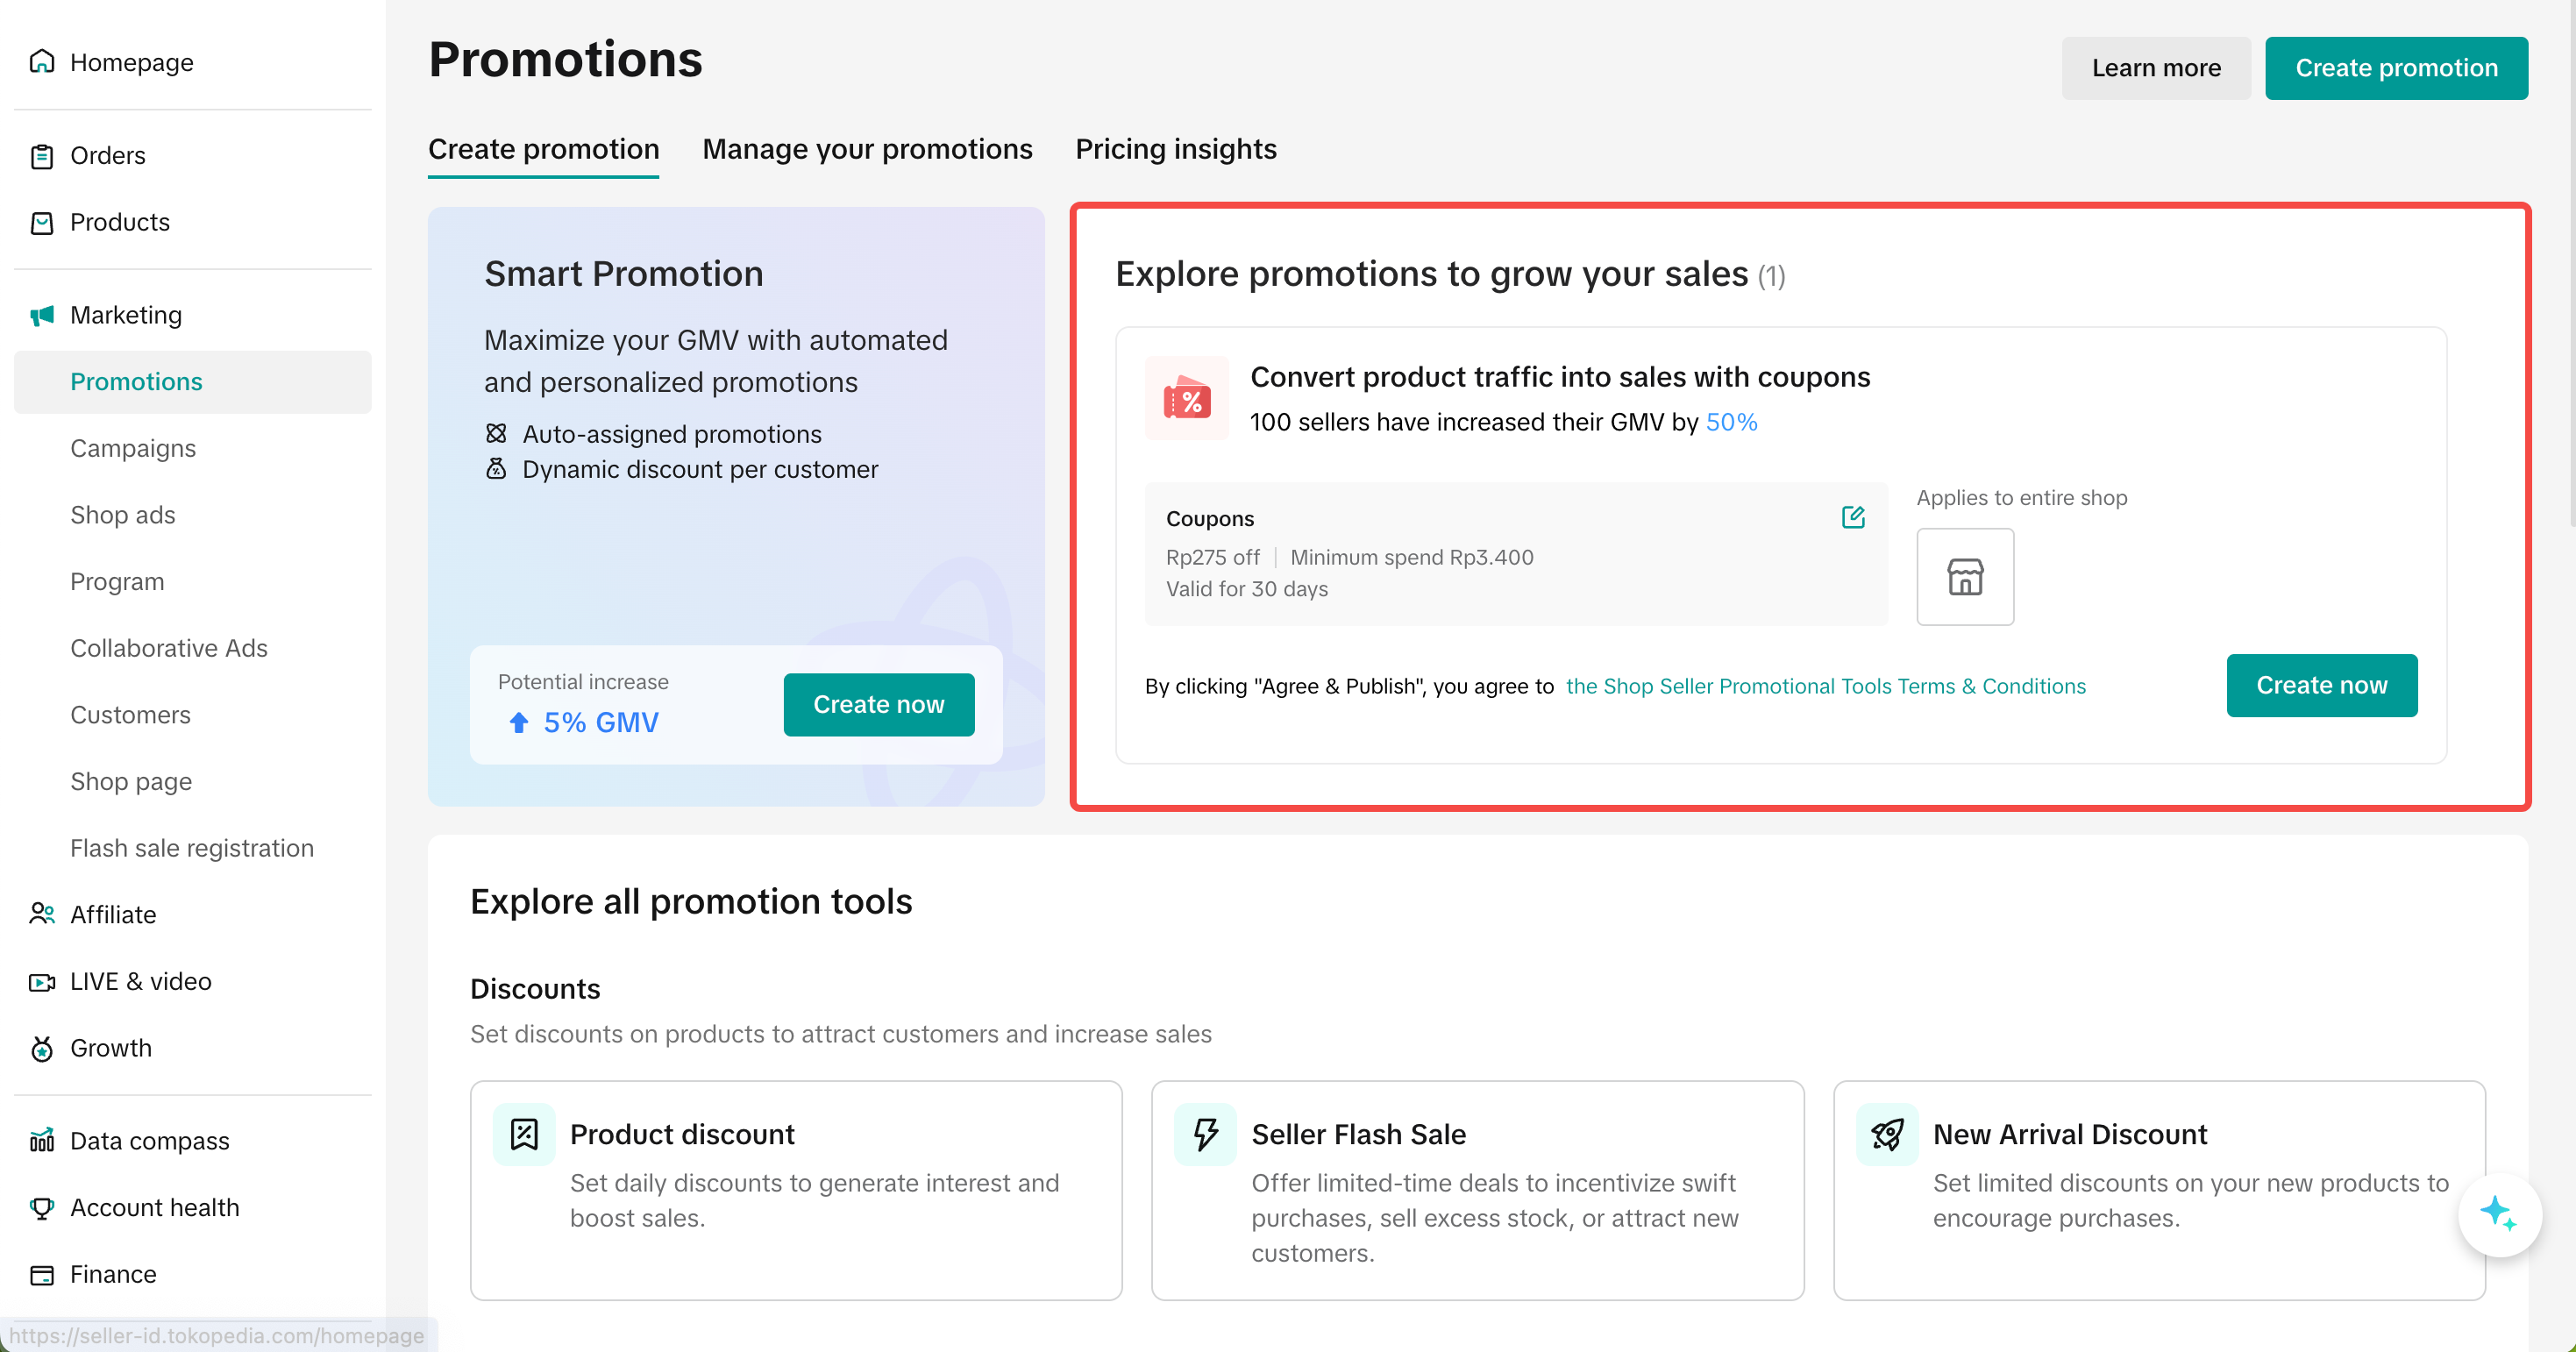Open Campaigns under Marketing

(x=133, y=448)
